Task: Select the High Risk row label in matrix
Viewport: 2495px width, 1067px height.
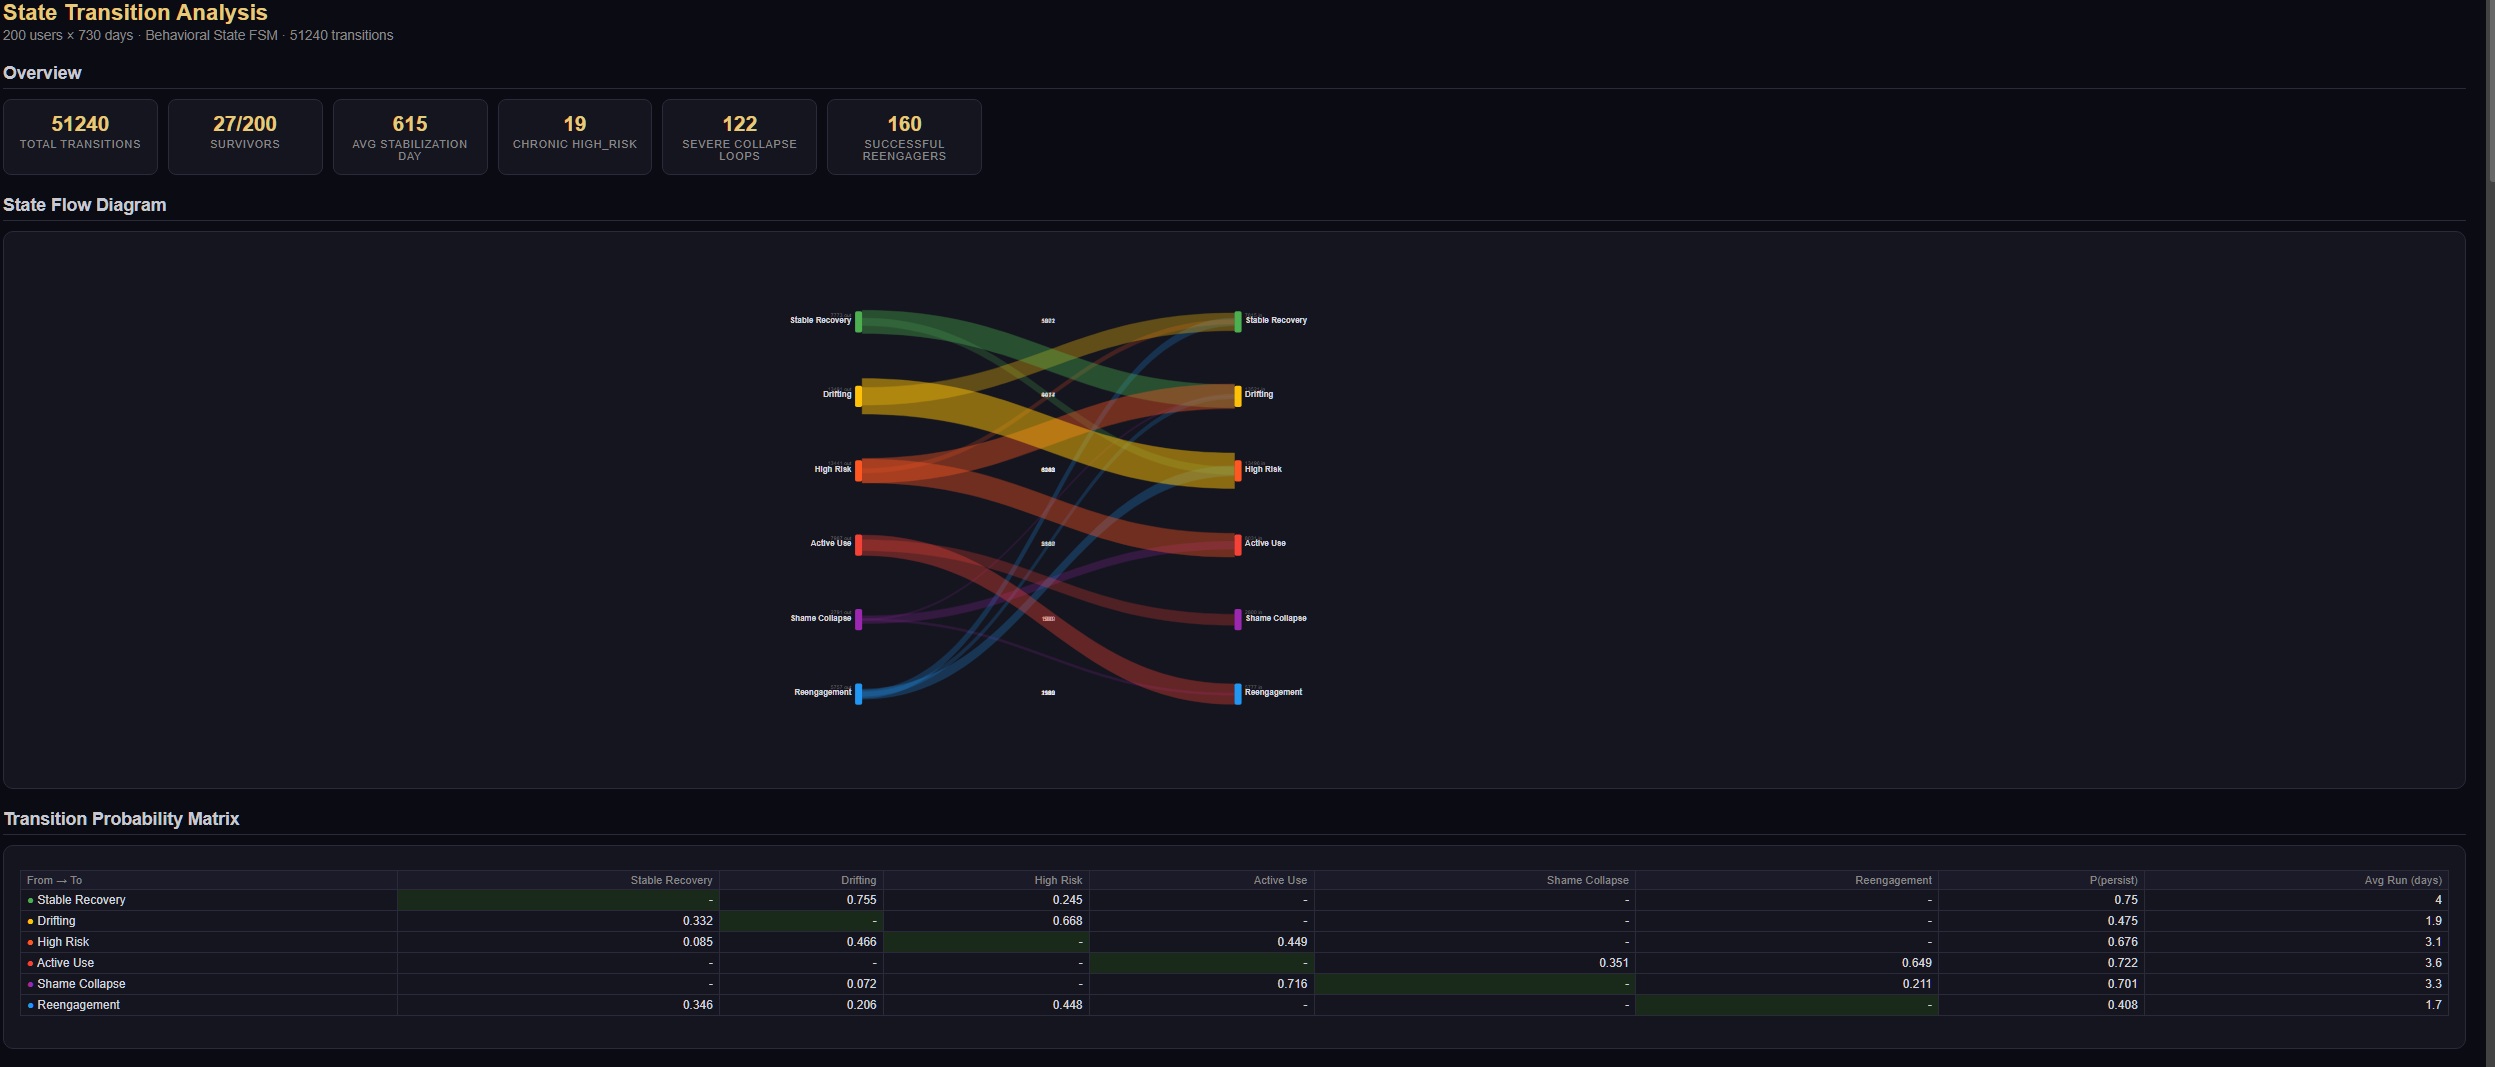Action: pos(209,942)
